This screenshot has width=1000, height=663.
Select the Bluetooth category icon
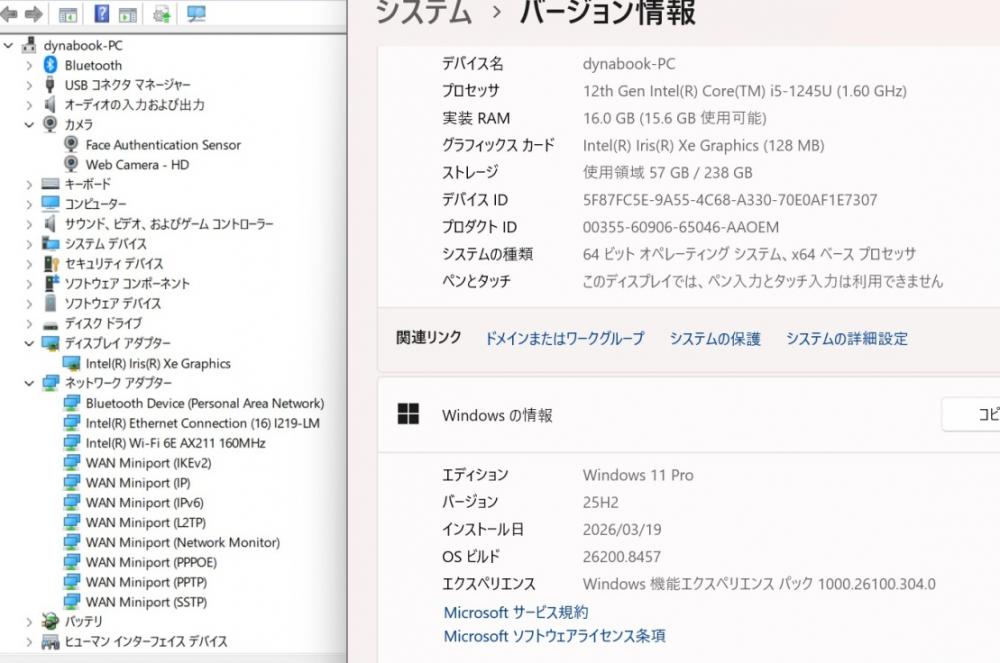pyautogui.click(x=50, y=65)
